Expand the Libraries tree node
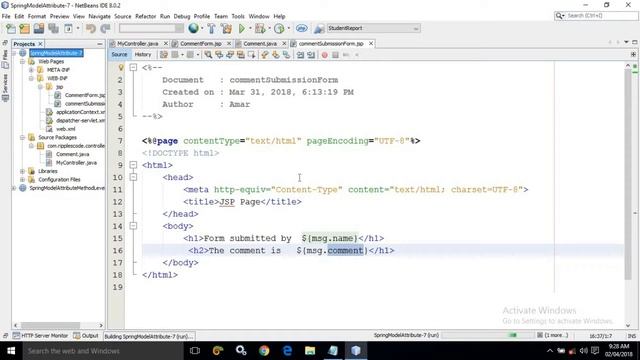The image size is (640, 360). [x=22, y=171]
